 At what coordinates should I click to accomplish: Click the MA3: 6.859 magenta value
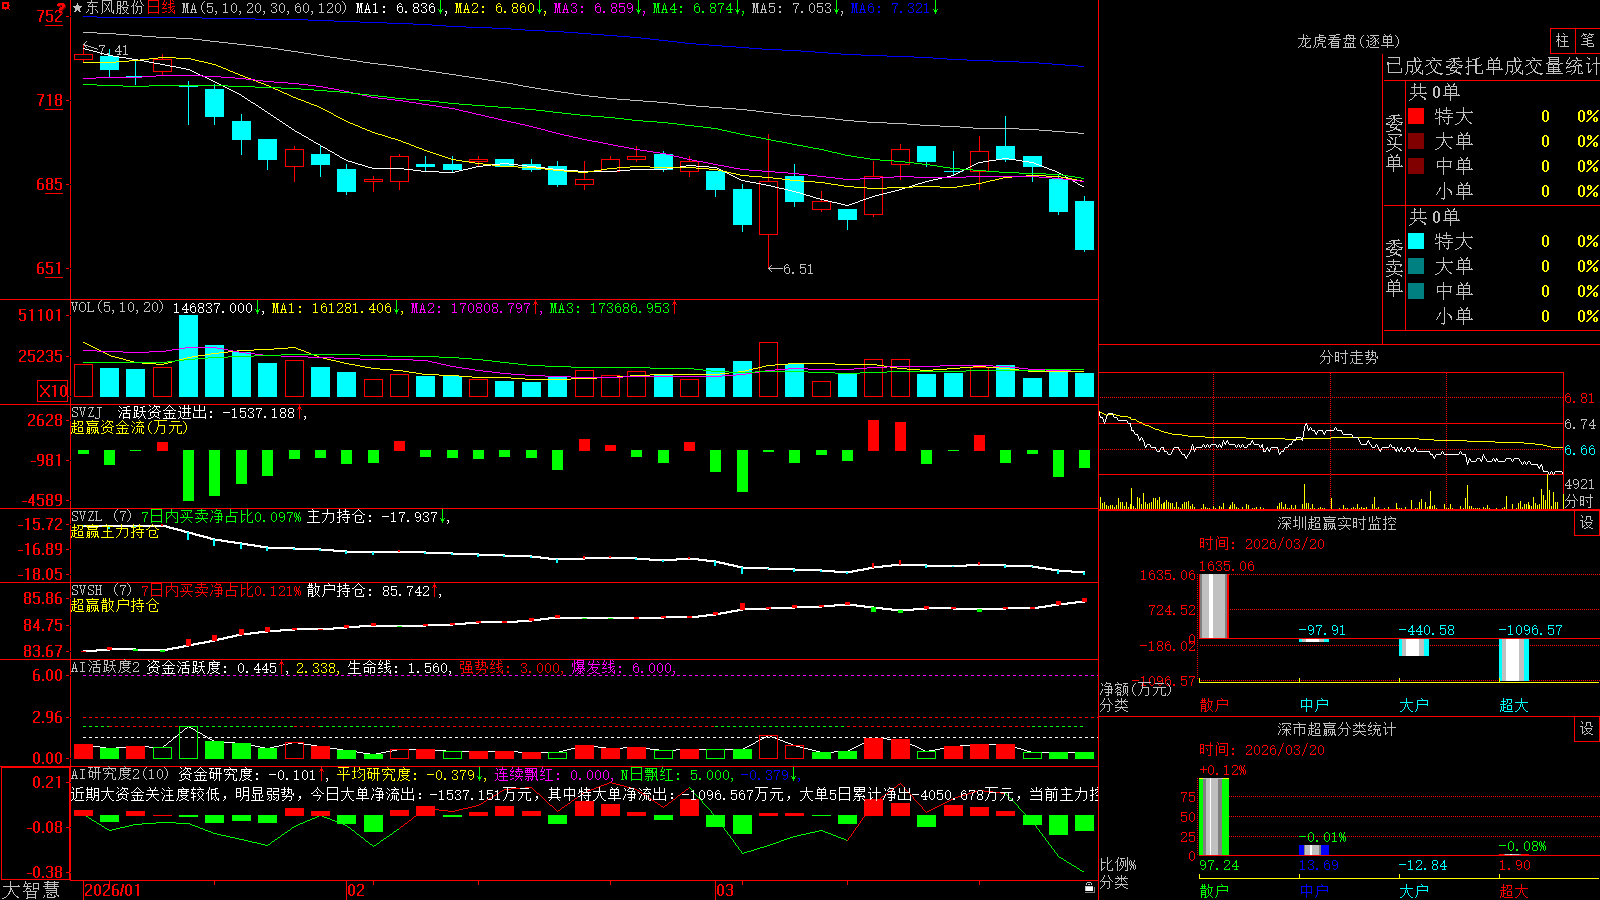(x=597, y=8)
